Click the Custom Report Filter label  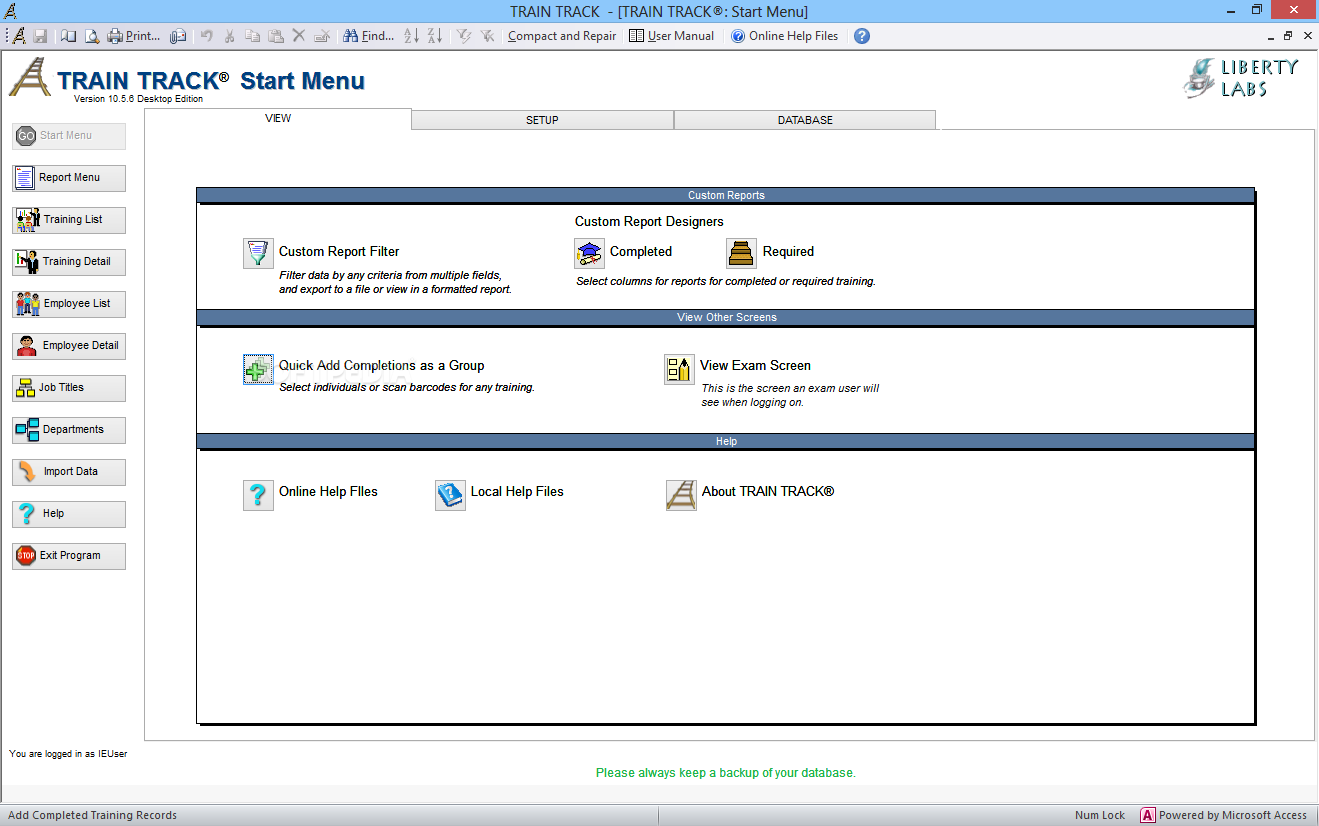coord(339,252)
